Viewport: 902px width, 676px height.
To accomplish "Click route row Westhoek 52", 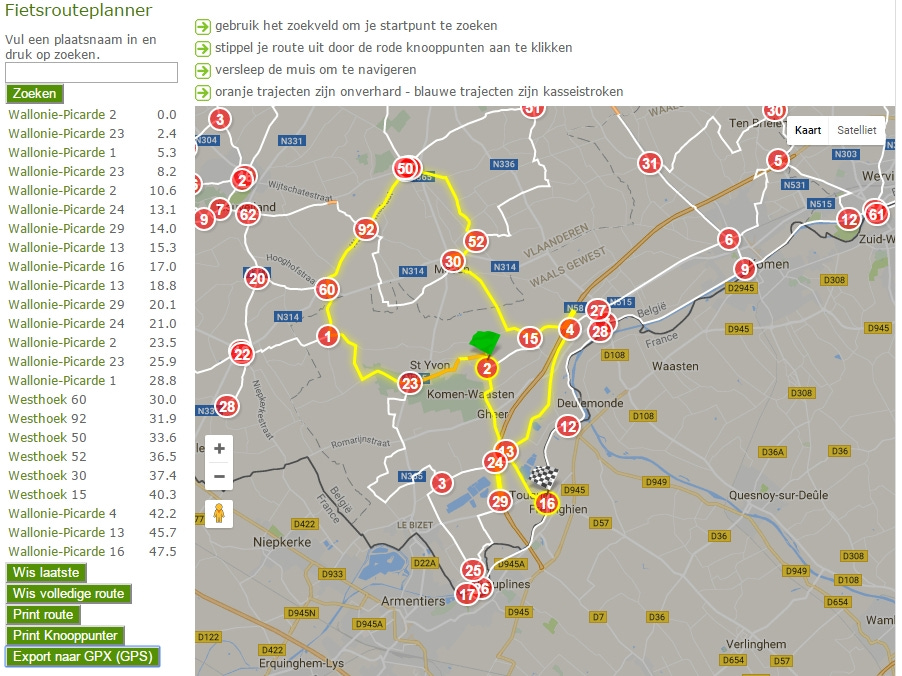I will [x=92, y=456].
